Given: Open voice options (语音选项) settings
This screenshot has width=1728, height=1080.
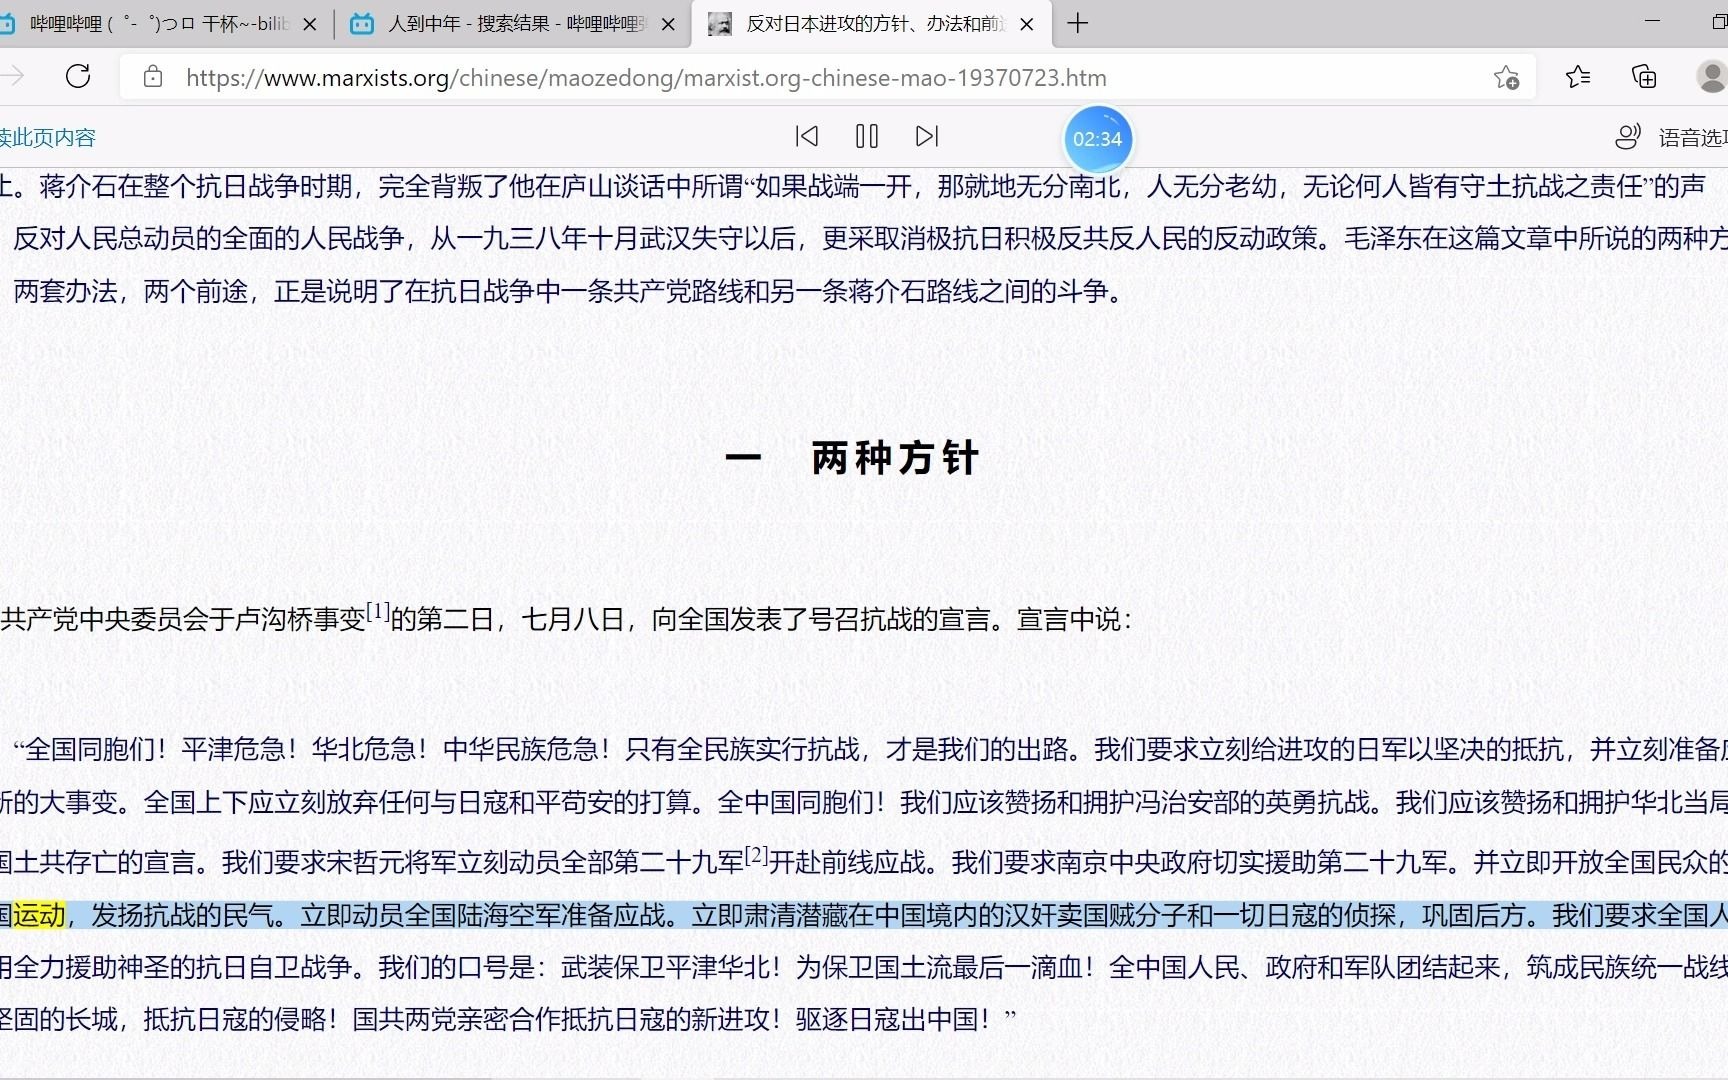Looking at the screenshot, I should coord(1671,137).
